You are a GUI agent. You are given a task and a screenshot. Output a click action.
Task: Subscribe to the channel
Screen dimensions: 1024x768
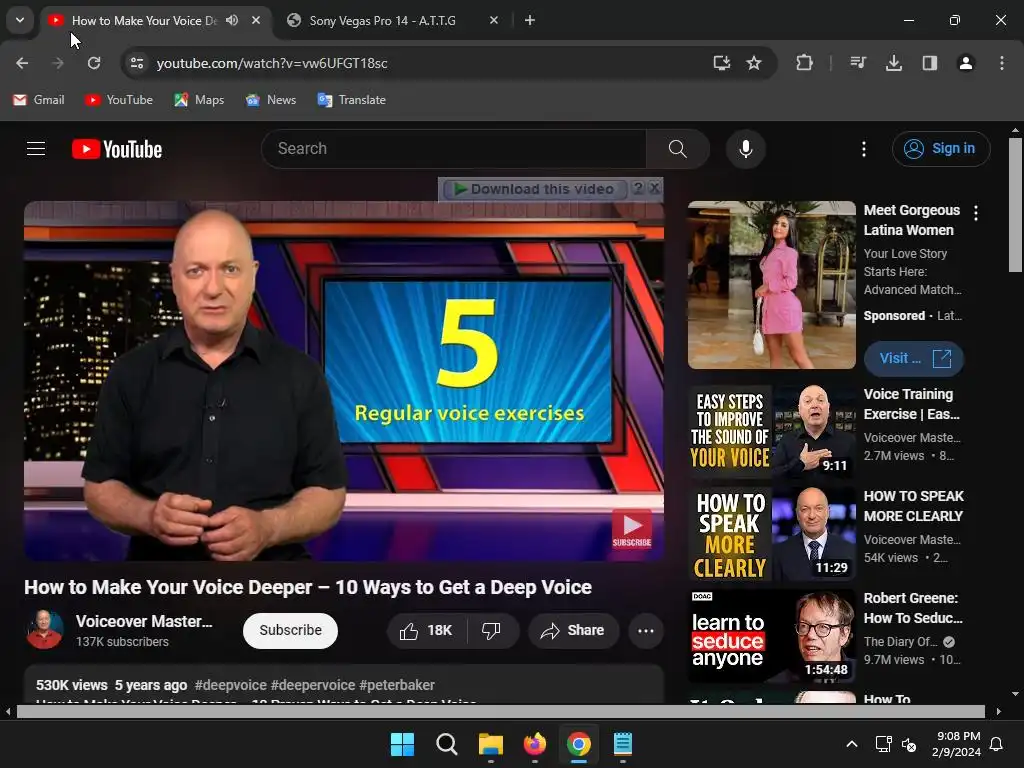291,630
